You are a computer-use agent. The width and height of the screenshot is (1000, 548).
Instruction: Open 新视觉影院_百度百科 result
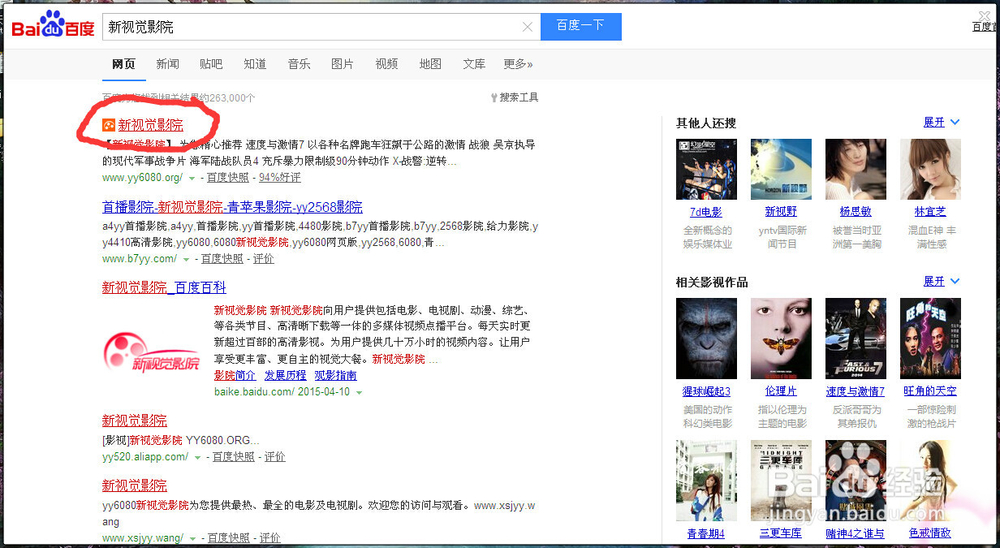(x=164, y=287)
